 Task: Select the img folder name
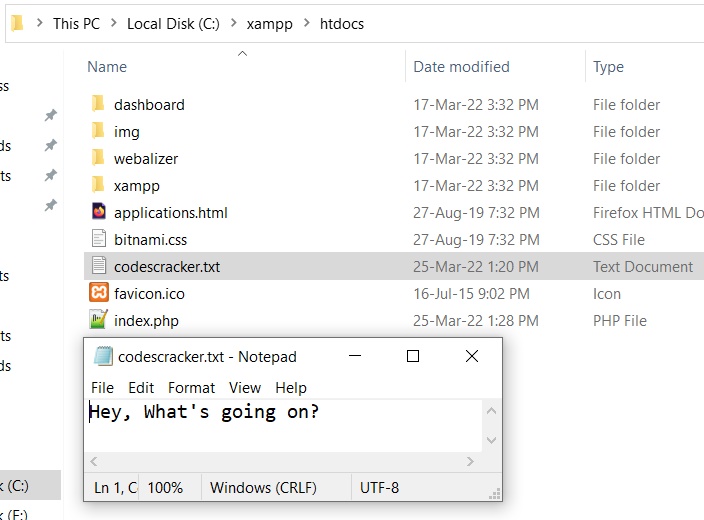tap(127, 132)
